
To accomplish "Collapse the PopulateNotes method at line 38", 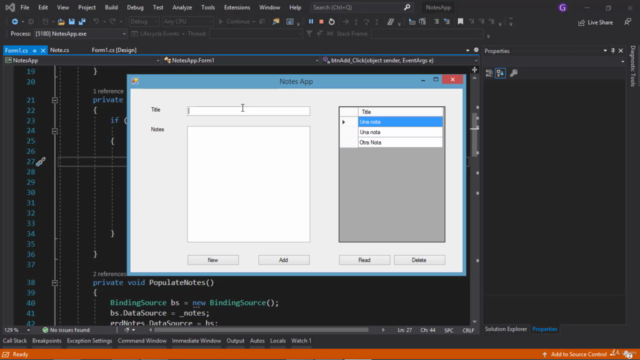I will pyautogui.click(x=55, y=283).
